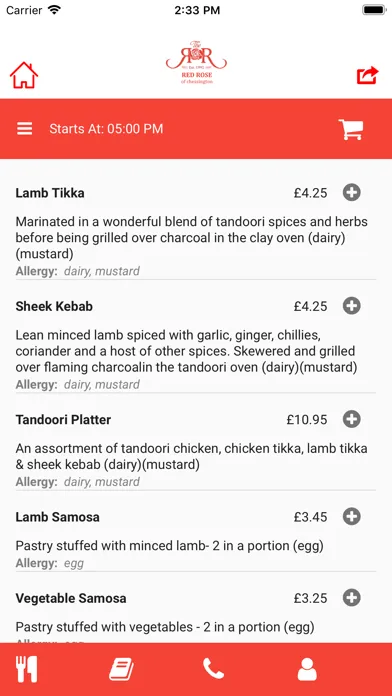Select the Lamb Tikka item title
The height and width of the screenshot is (696, 392).
pyautogui.click(x=50, y=193)
